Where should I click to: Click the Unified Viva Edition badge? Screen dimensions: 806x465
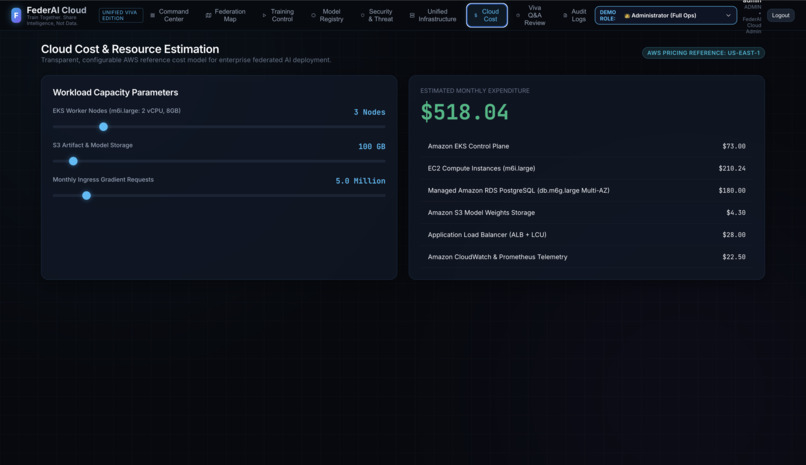pyautogui.click(x=120, y=15)
